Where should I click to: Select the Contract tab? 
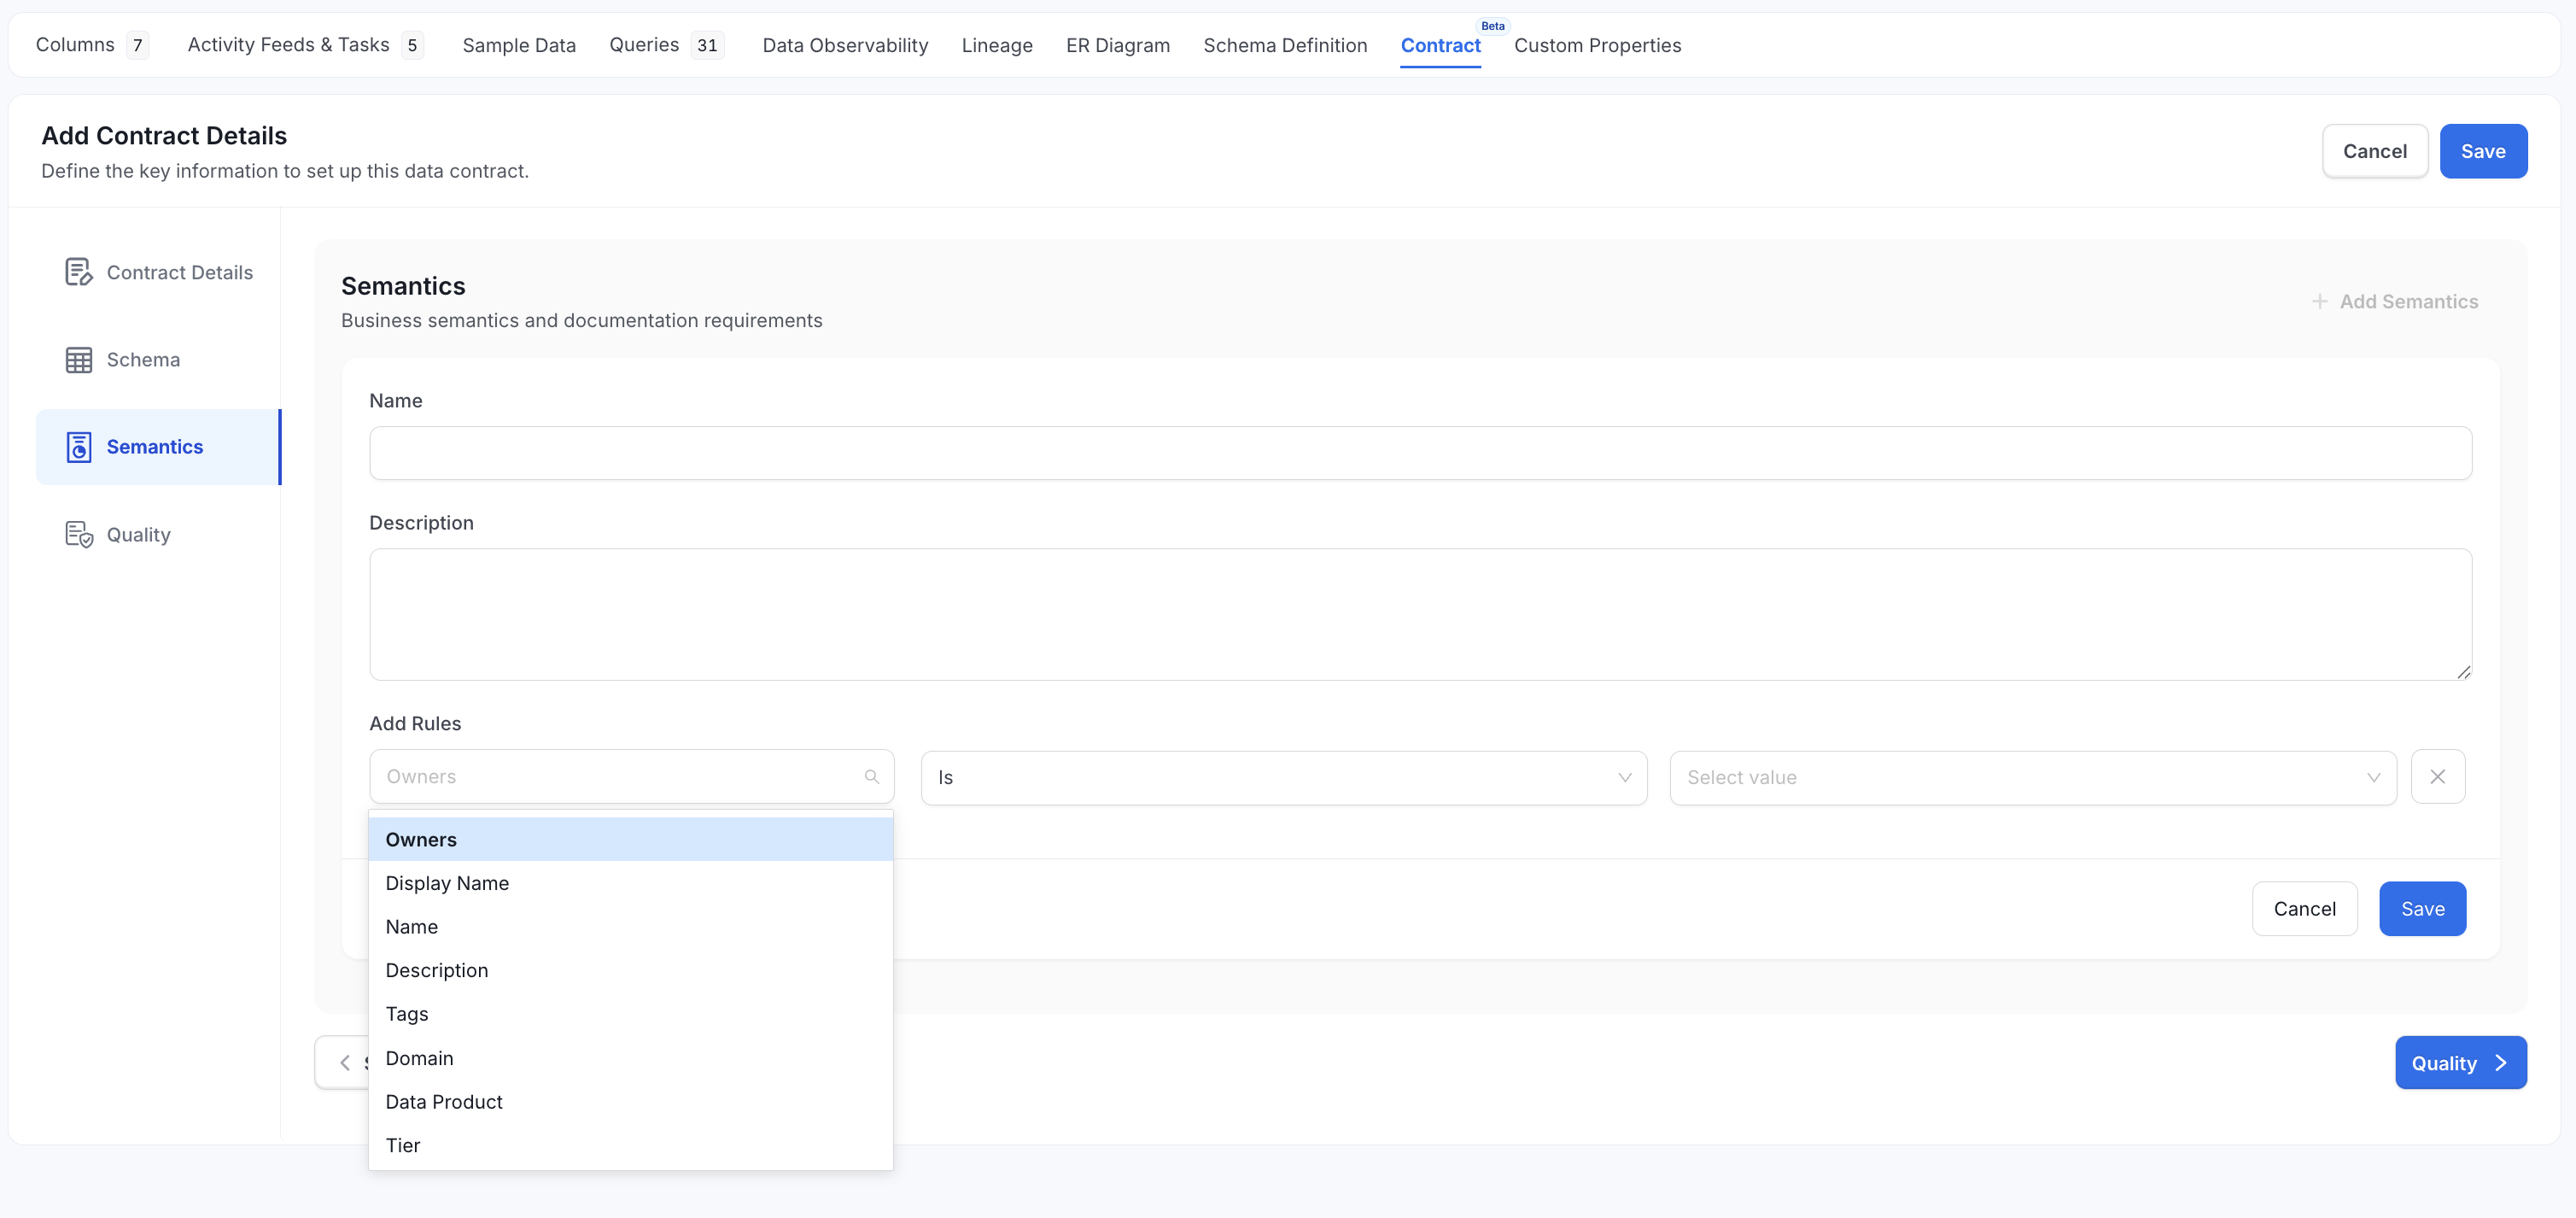1440,45
